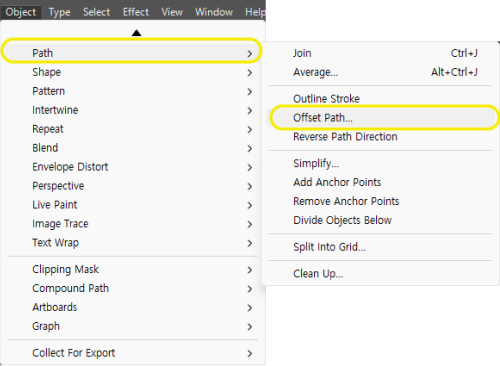The image size is (500, 366).
Task: Open the Type menu
Action: pyautogui.click(x=59, y=12)
